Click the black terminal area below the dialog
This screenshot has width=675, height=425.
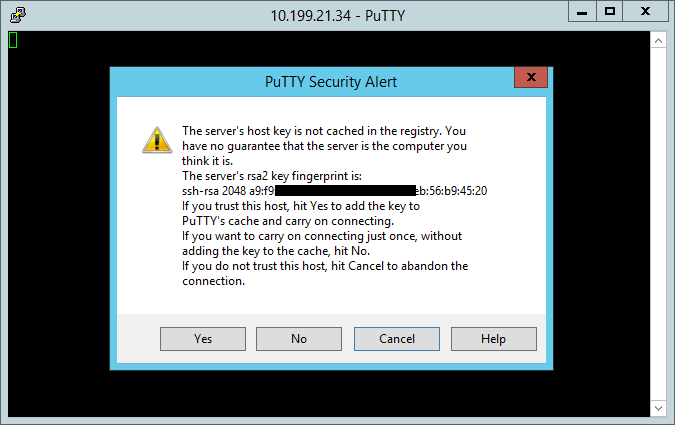coord(329,393)
